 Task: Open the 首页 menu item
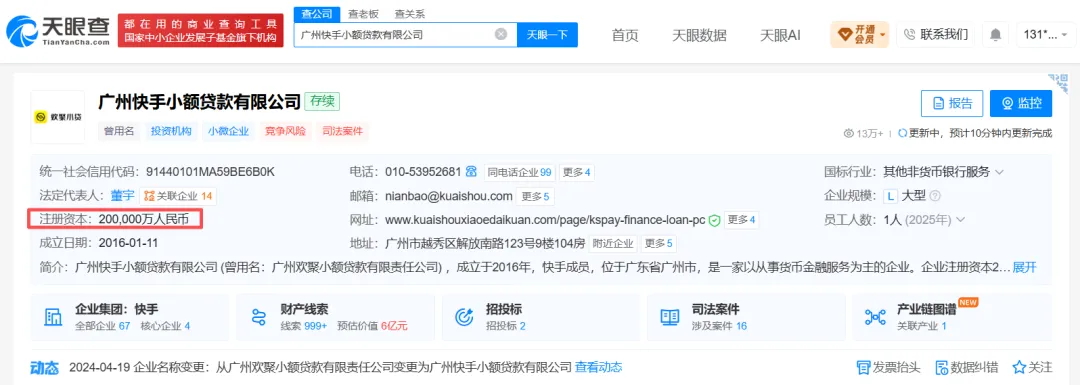click(x=625, y=34)
